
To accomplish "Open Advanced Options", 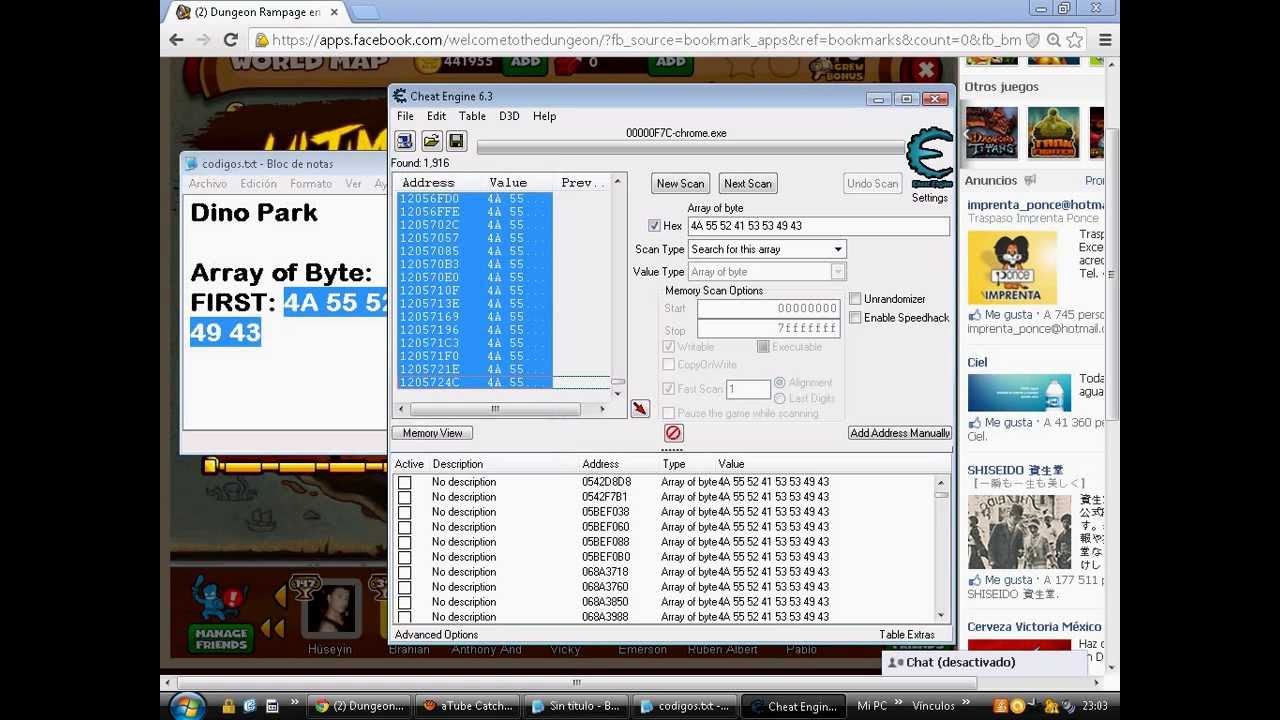I will click(x=436, y=635).
